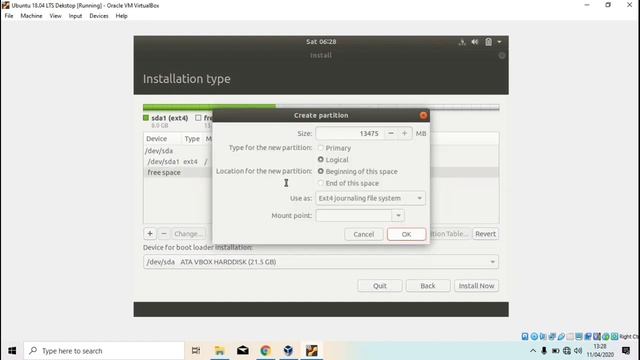Click the green partition usage bar

[209, 107]
